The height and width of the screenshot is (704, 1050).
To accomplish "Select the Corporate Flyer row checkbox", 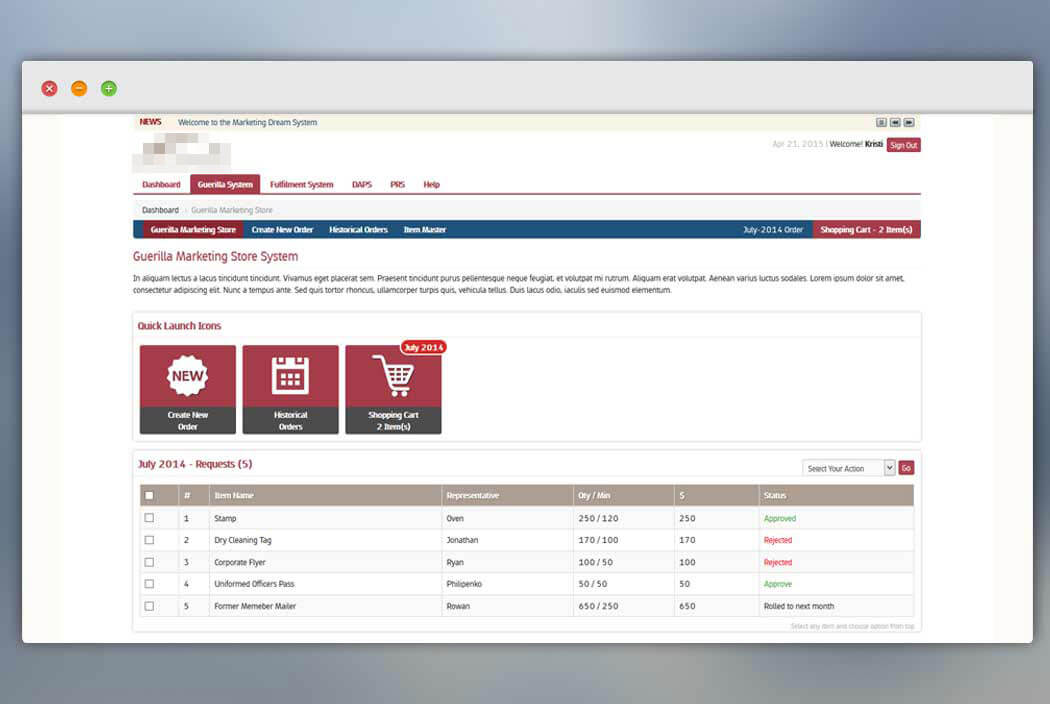I will 149,562.
